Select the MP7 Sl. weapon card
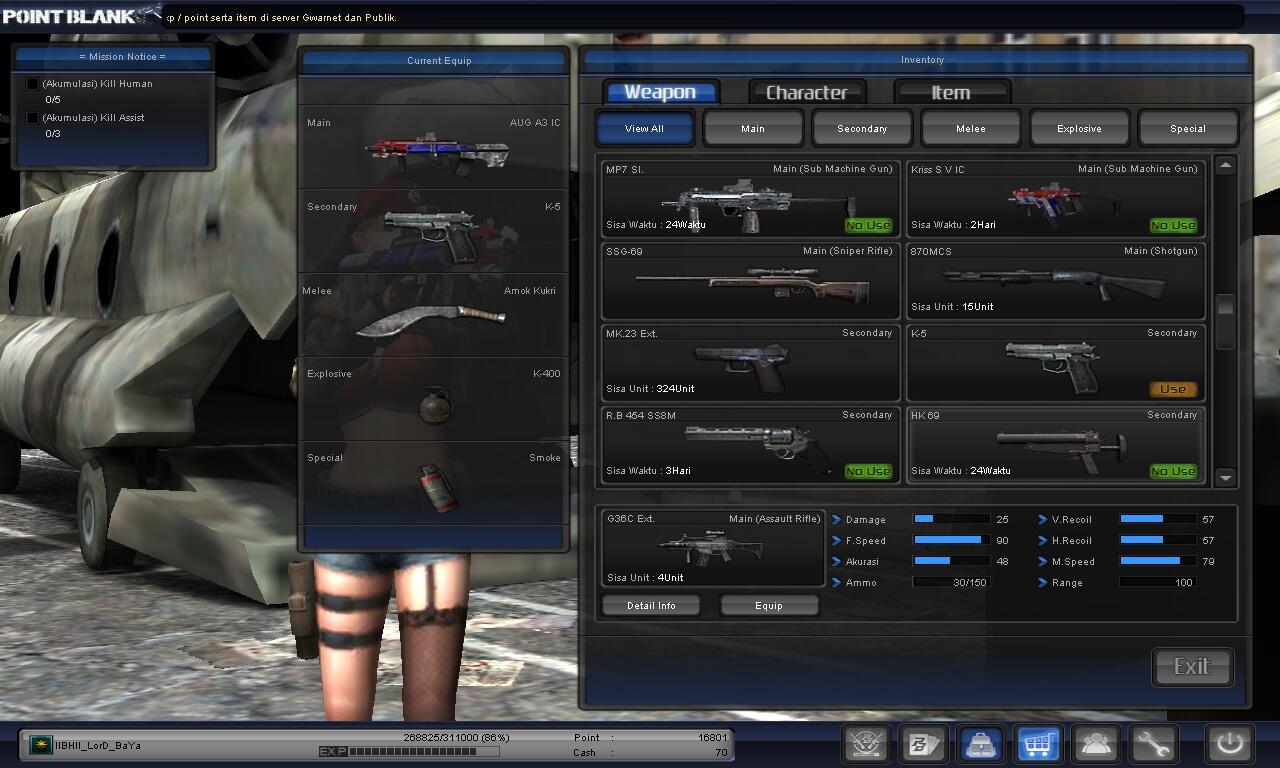Image resolution: width=1280 pixels, height=768 pixels. (750, 198)
